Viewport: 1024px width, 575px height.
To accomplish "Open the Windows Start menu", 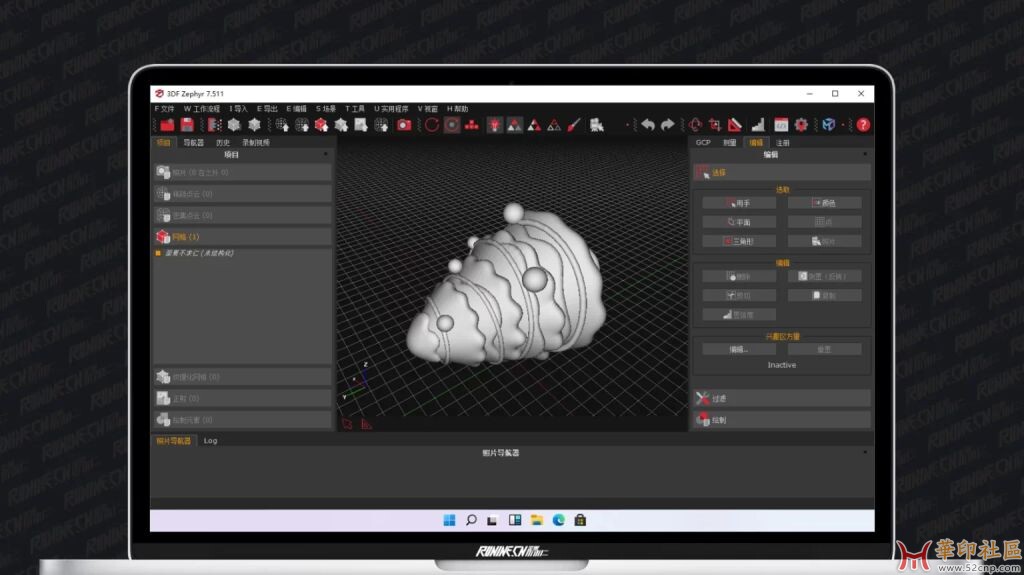I will [x=449, y=520].
